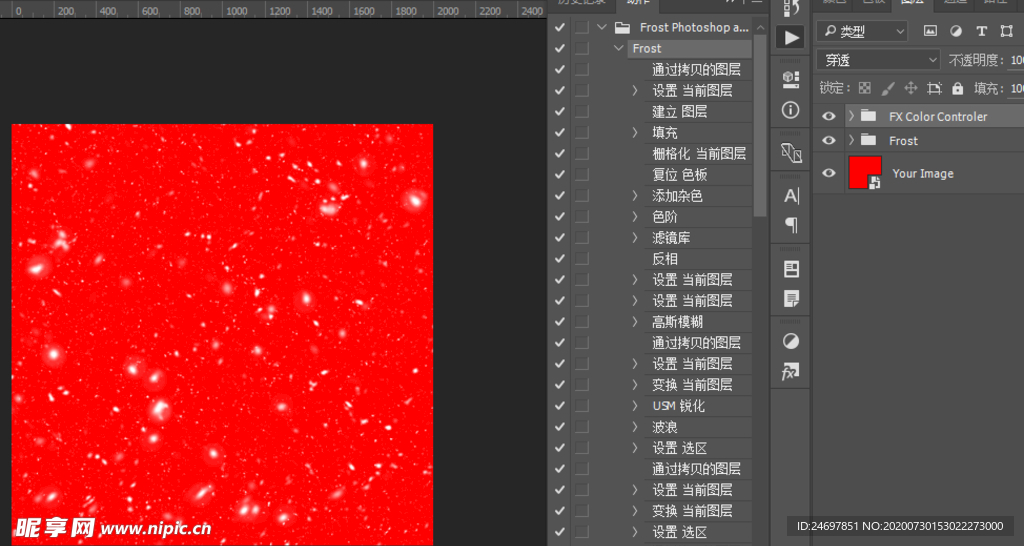Click the Actions play button icon
This screenshot has width=1024, height=546.
click(790, 37)
